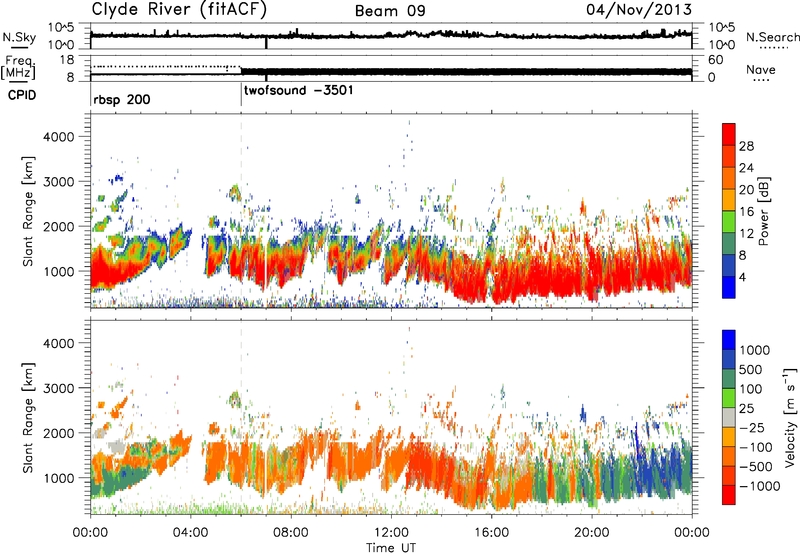Click the 'Clyde River (fitACF)' title text
Image resolution: width=800 pixels, height=554 pixels.
coord(179,9)
